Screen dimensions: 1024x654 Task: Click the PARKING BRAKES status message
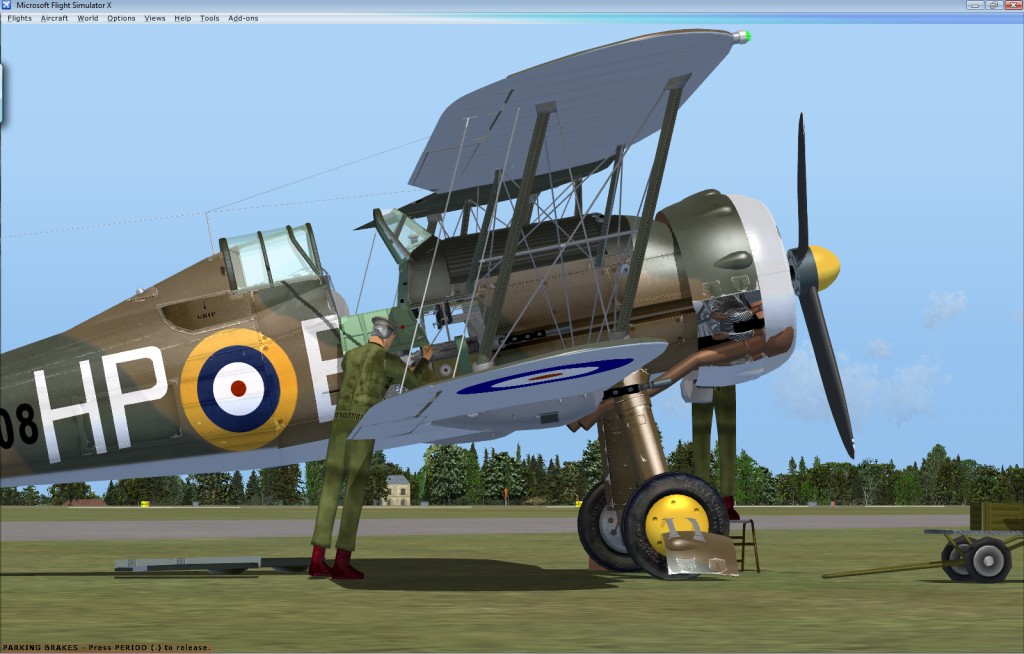tap(106, 647)
